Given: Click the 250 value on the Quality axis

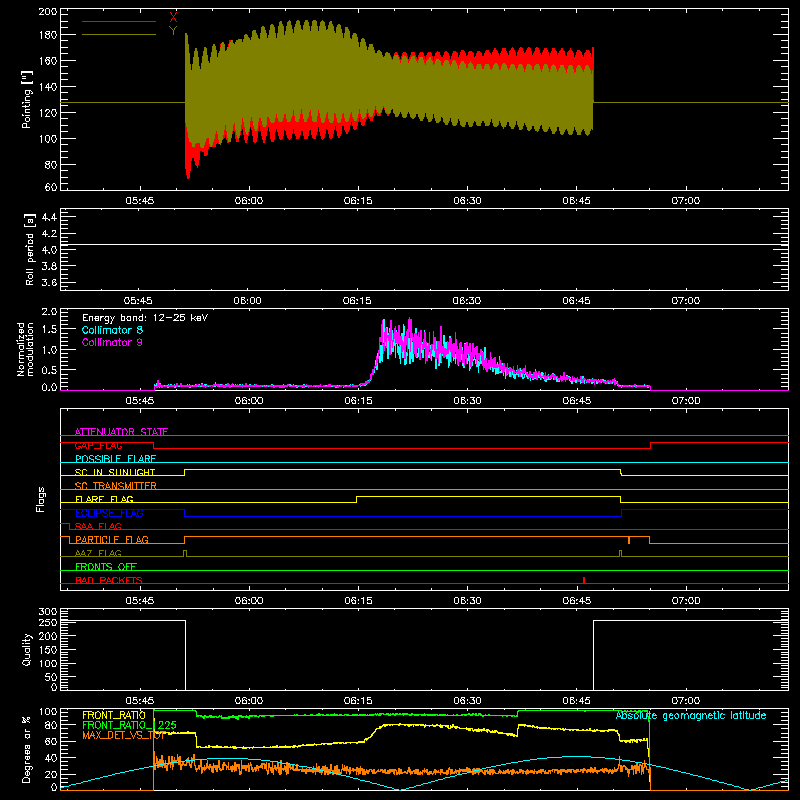Looking at the screenshot, I should 47,622.
